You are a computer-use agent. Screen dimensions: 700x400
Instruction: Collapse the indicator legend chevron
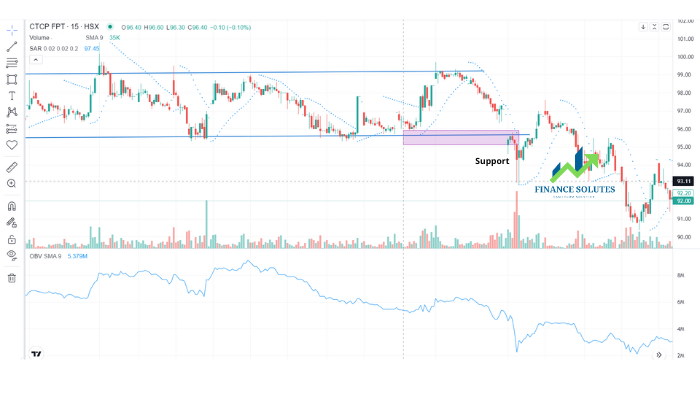click(x=36, y=59)
